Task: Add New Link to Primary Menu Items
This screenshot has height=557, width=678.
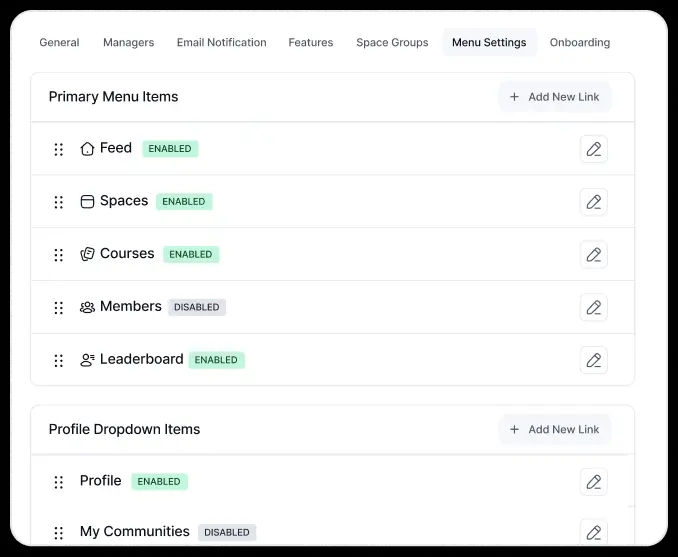Action: coord(555,97)
